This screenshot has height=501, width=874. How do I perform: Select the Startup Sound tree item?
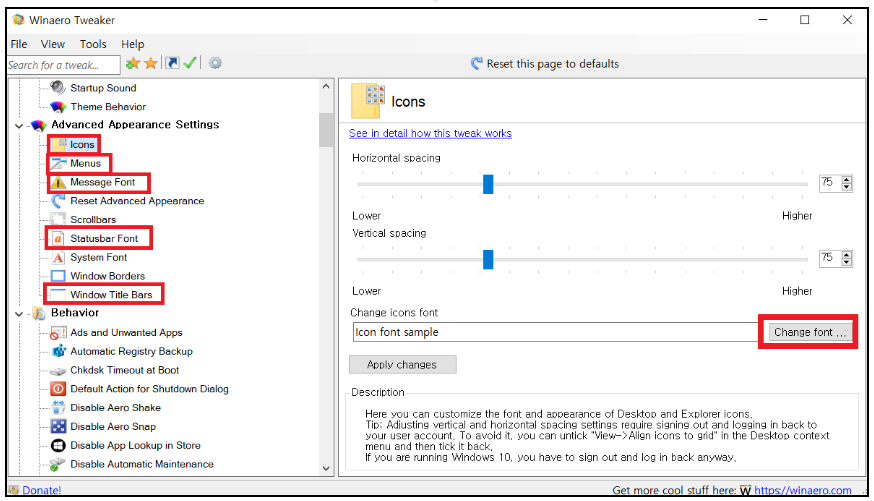103,87
